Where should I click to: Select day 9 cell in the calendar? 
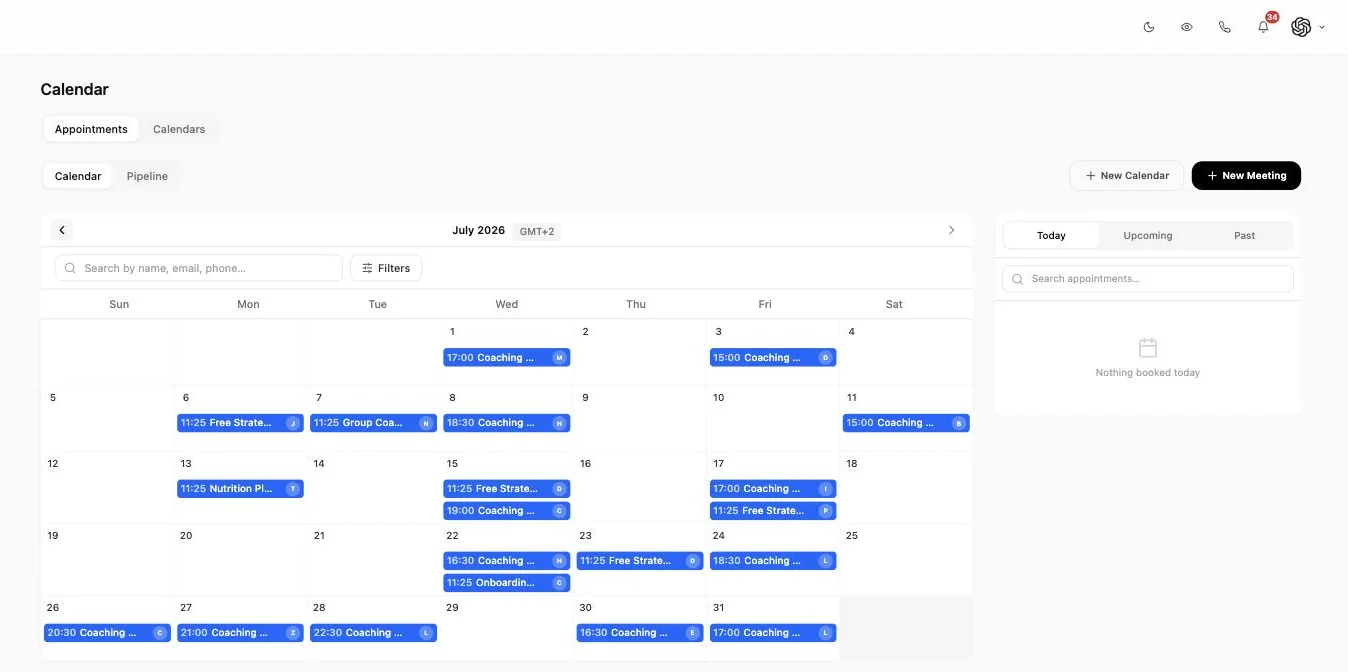click(x=640, y=418)
